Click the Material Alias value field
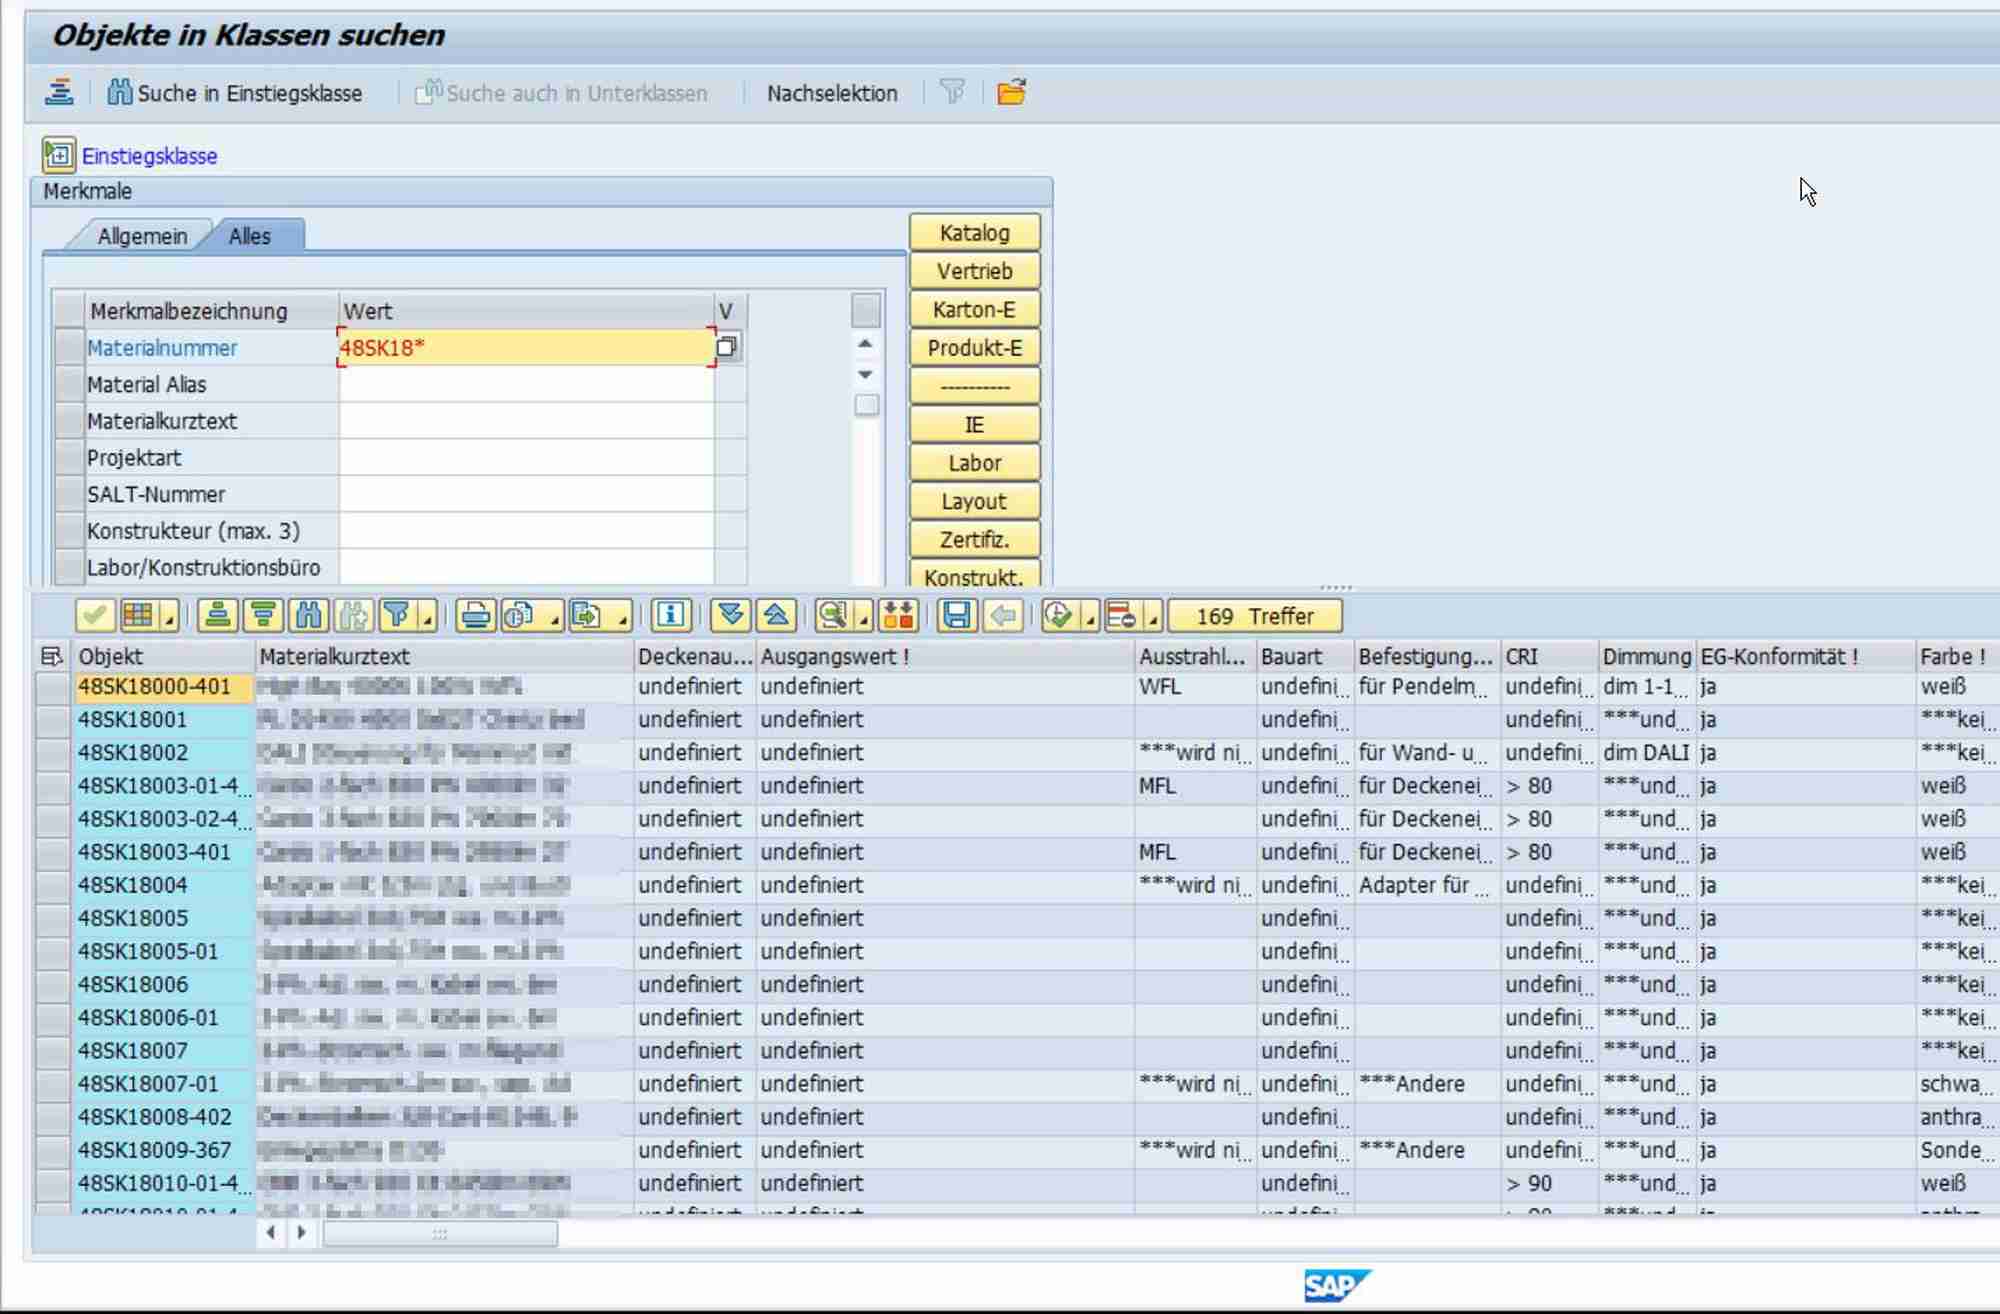This screenshot has height=1314, width=2000. tap(526, 385)
